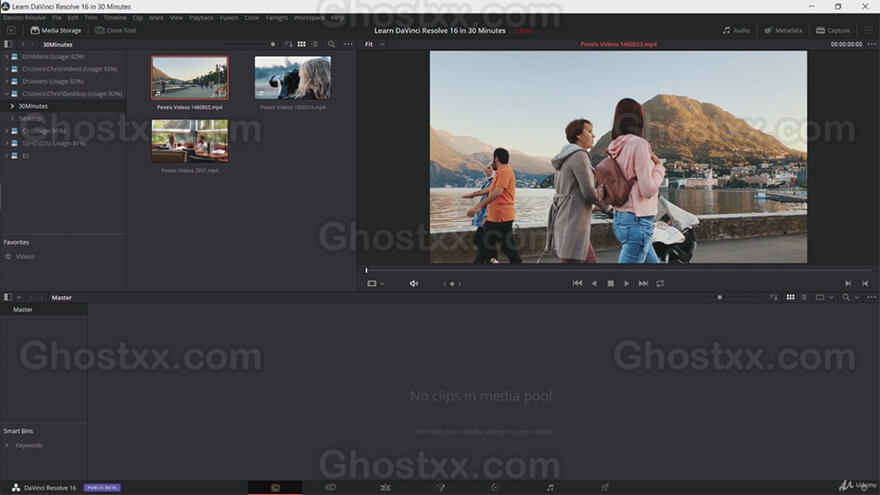Open media pool clip display dropdown
Viewport: 880px width, 495px height.
pyautogui.click(x=824, y=297)
